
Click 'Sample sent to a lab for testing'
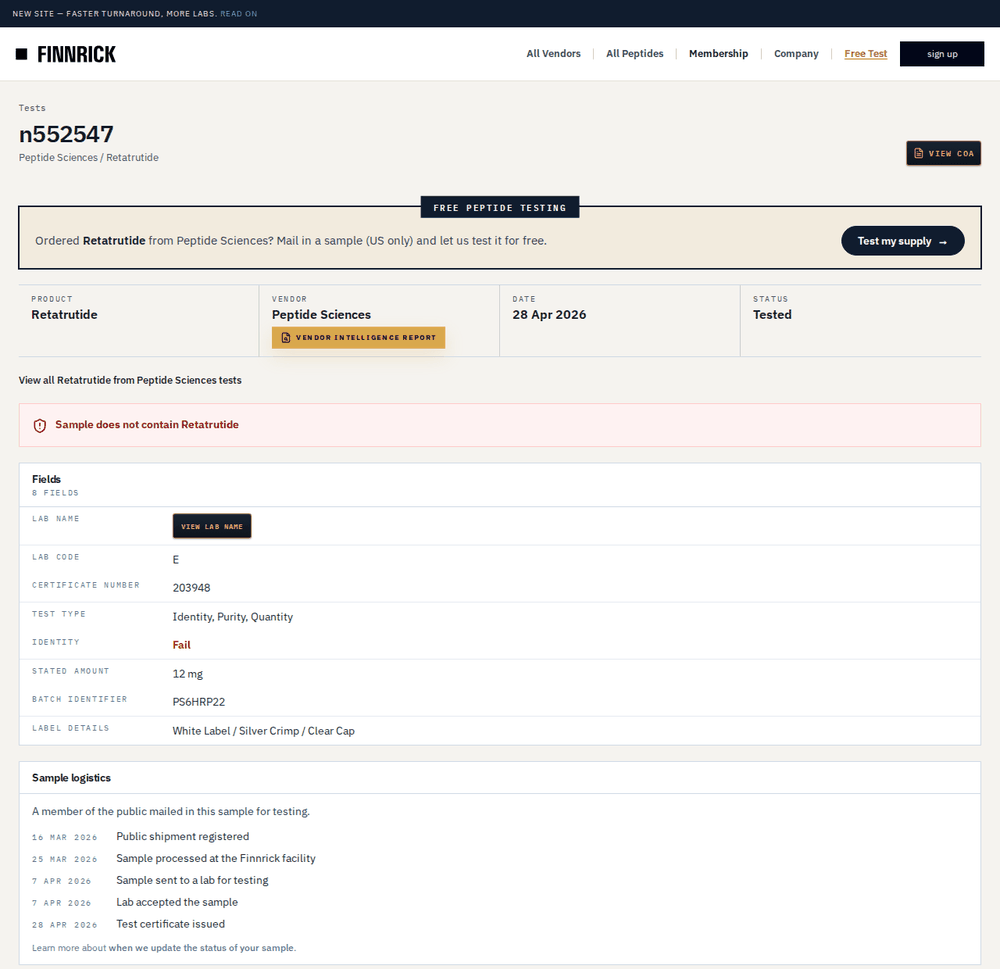pos(192,880)
